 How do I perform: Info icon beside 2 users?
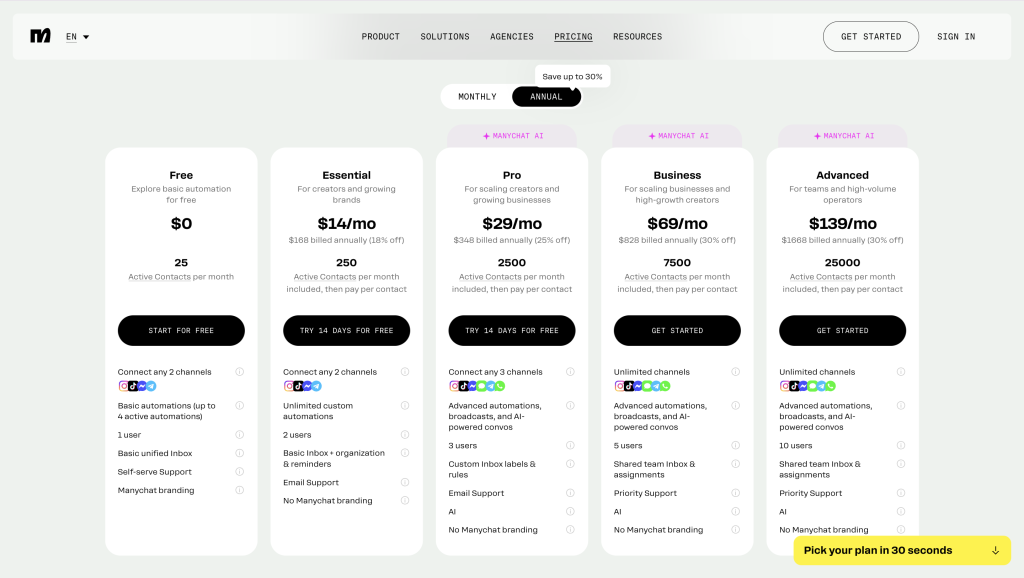point(405,434)
